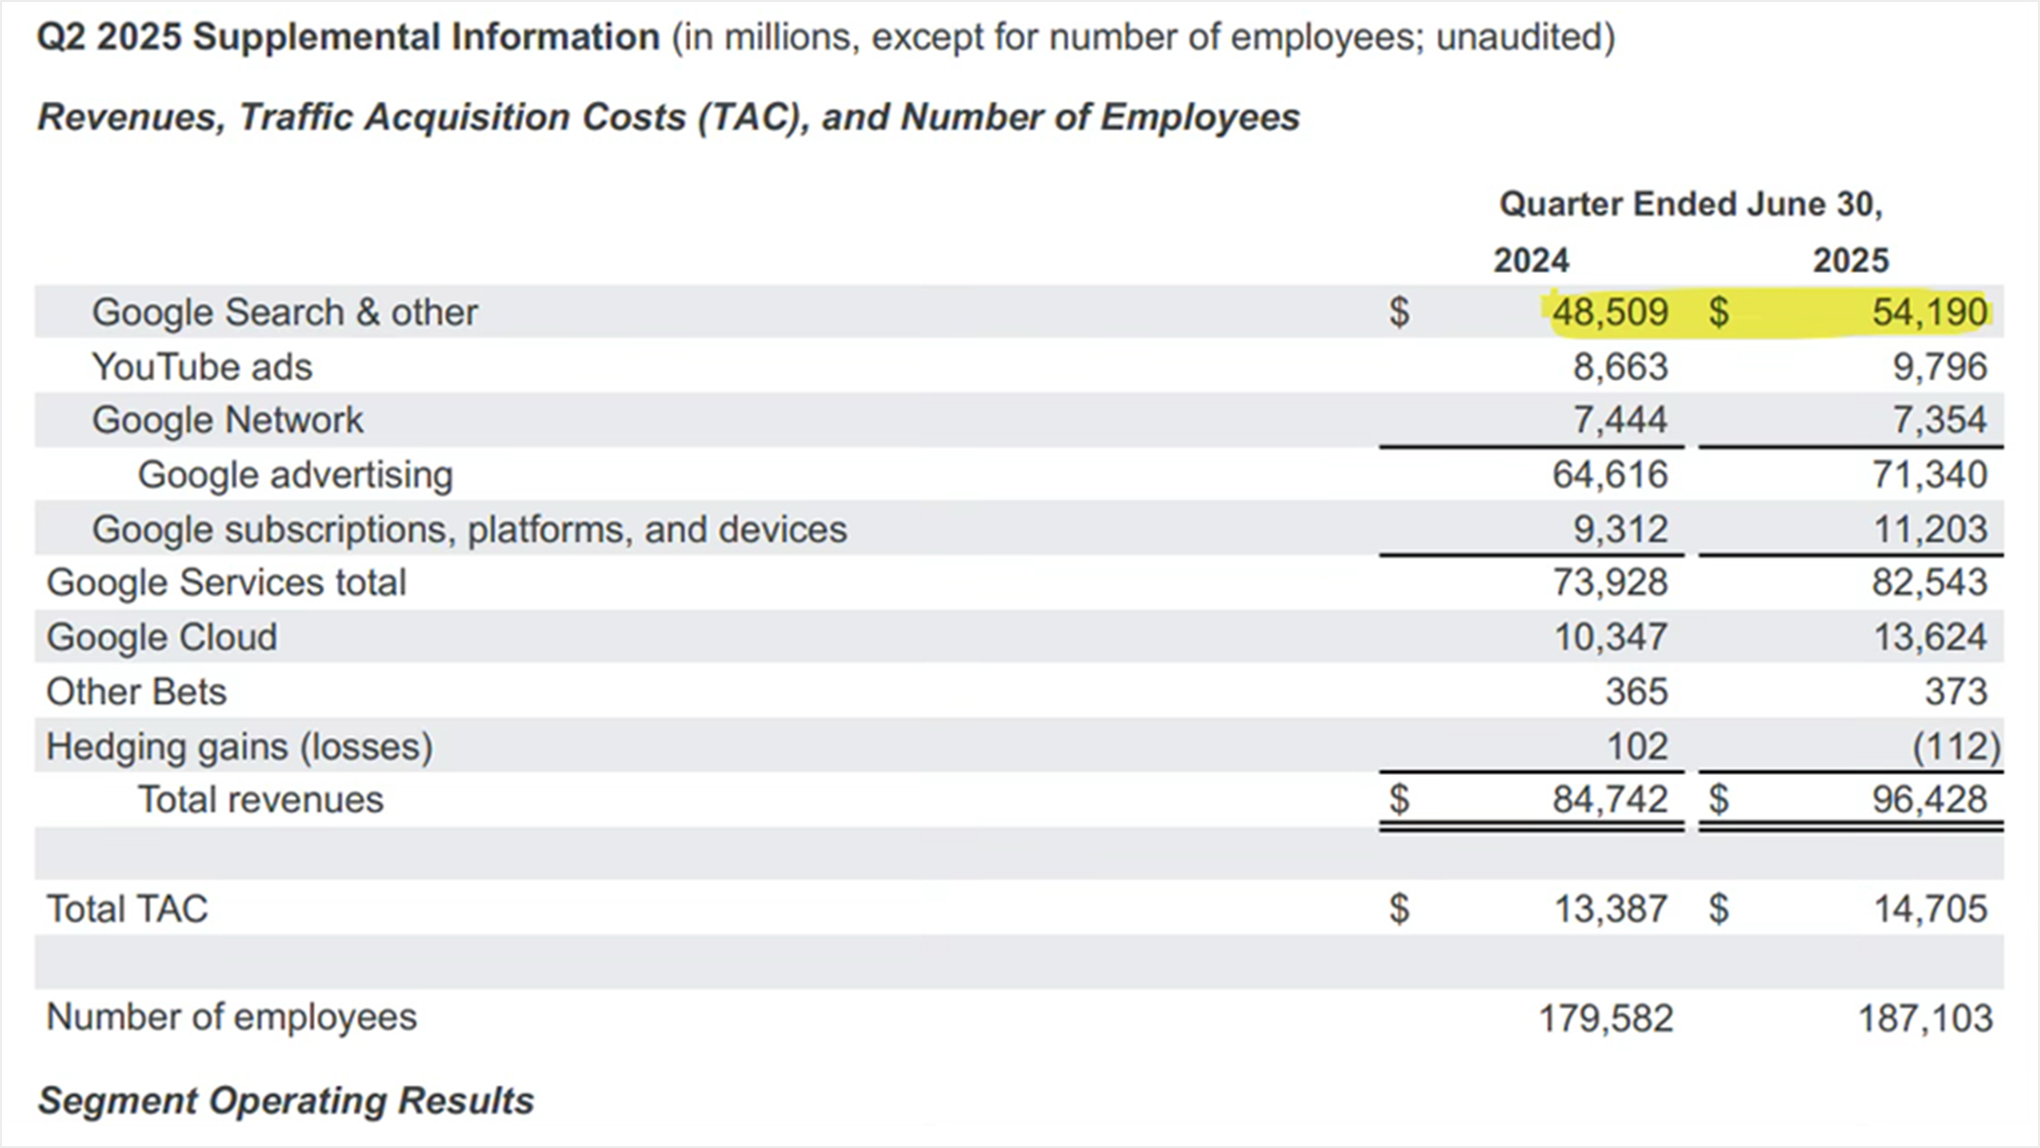Click the Total TAC row label

127,909
